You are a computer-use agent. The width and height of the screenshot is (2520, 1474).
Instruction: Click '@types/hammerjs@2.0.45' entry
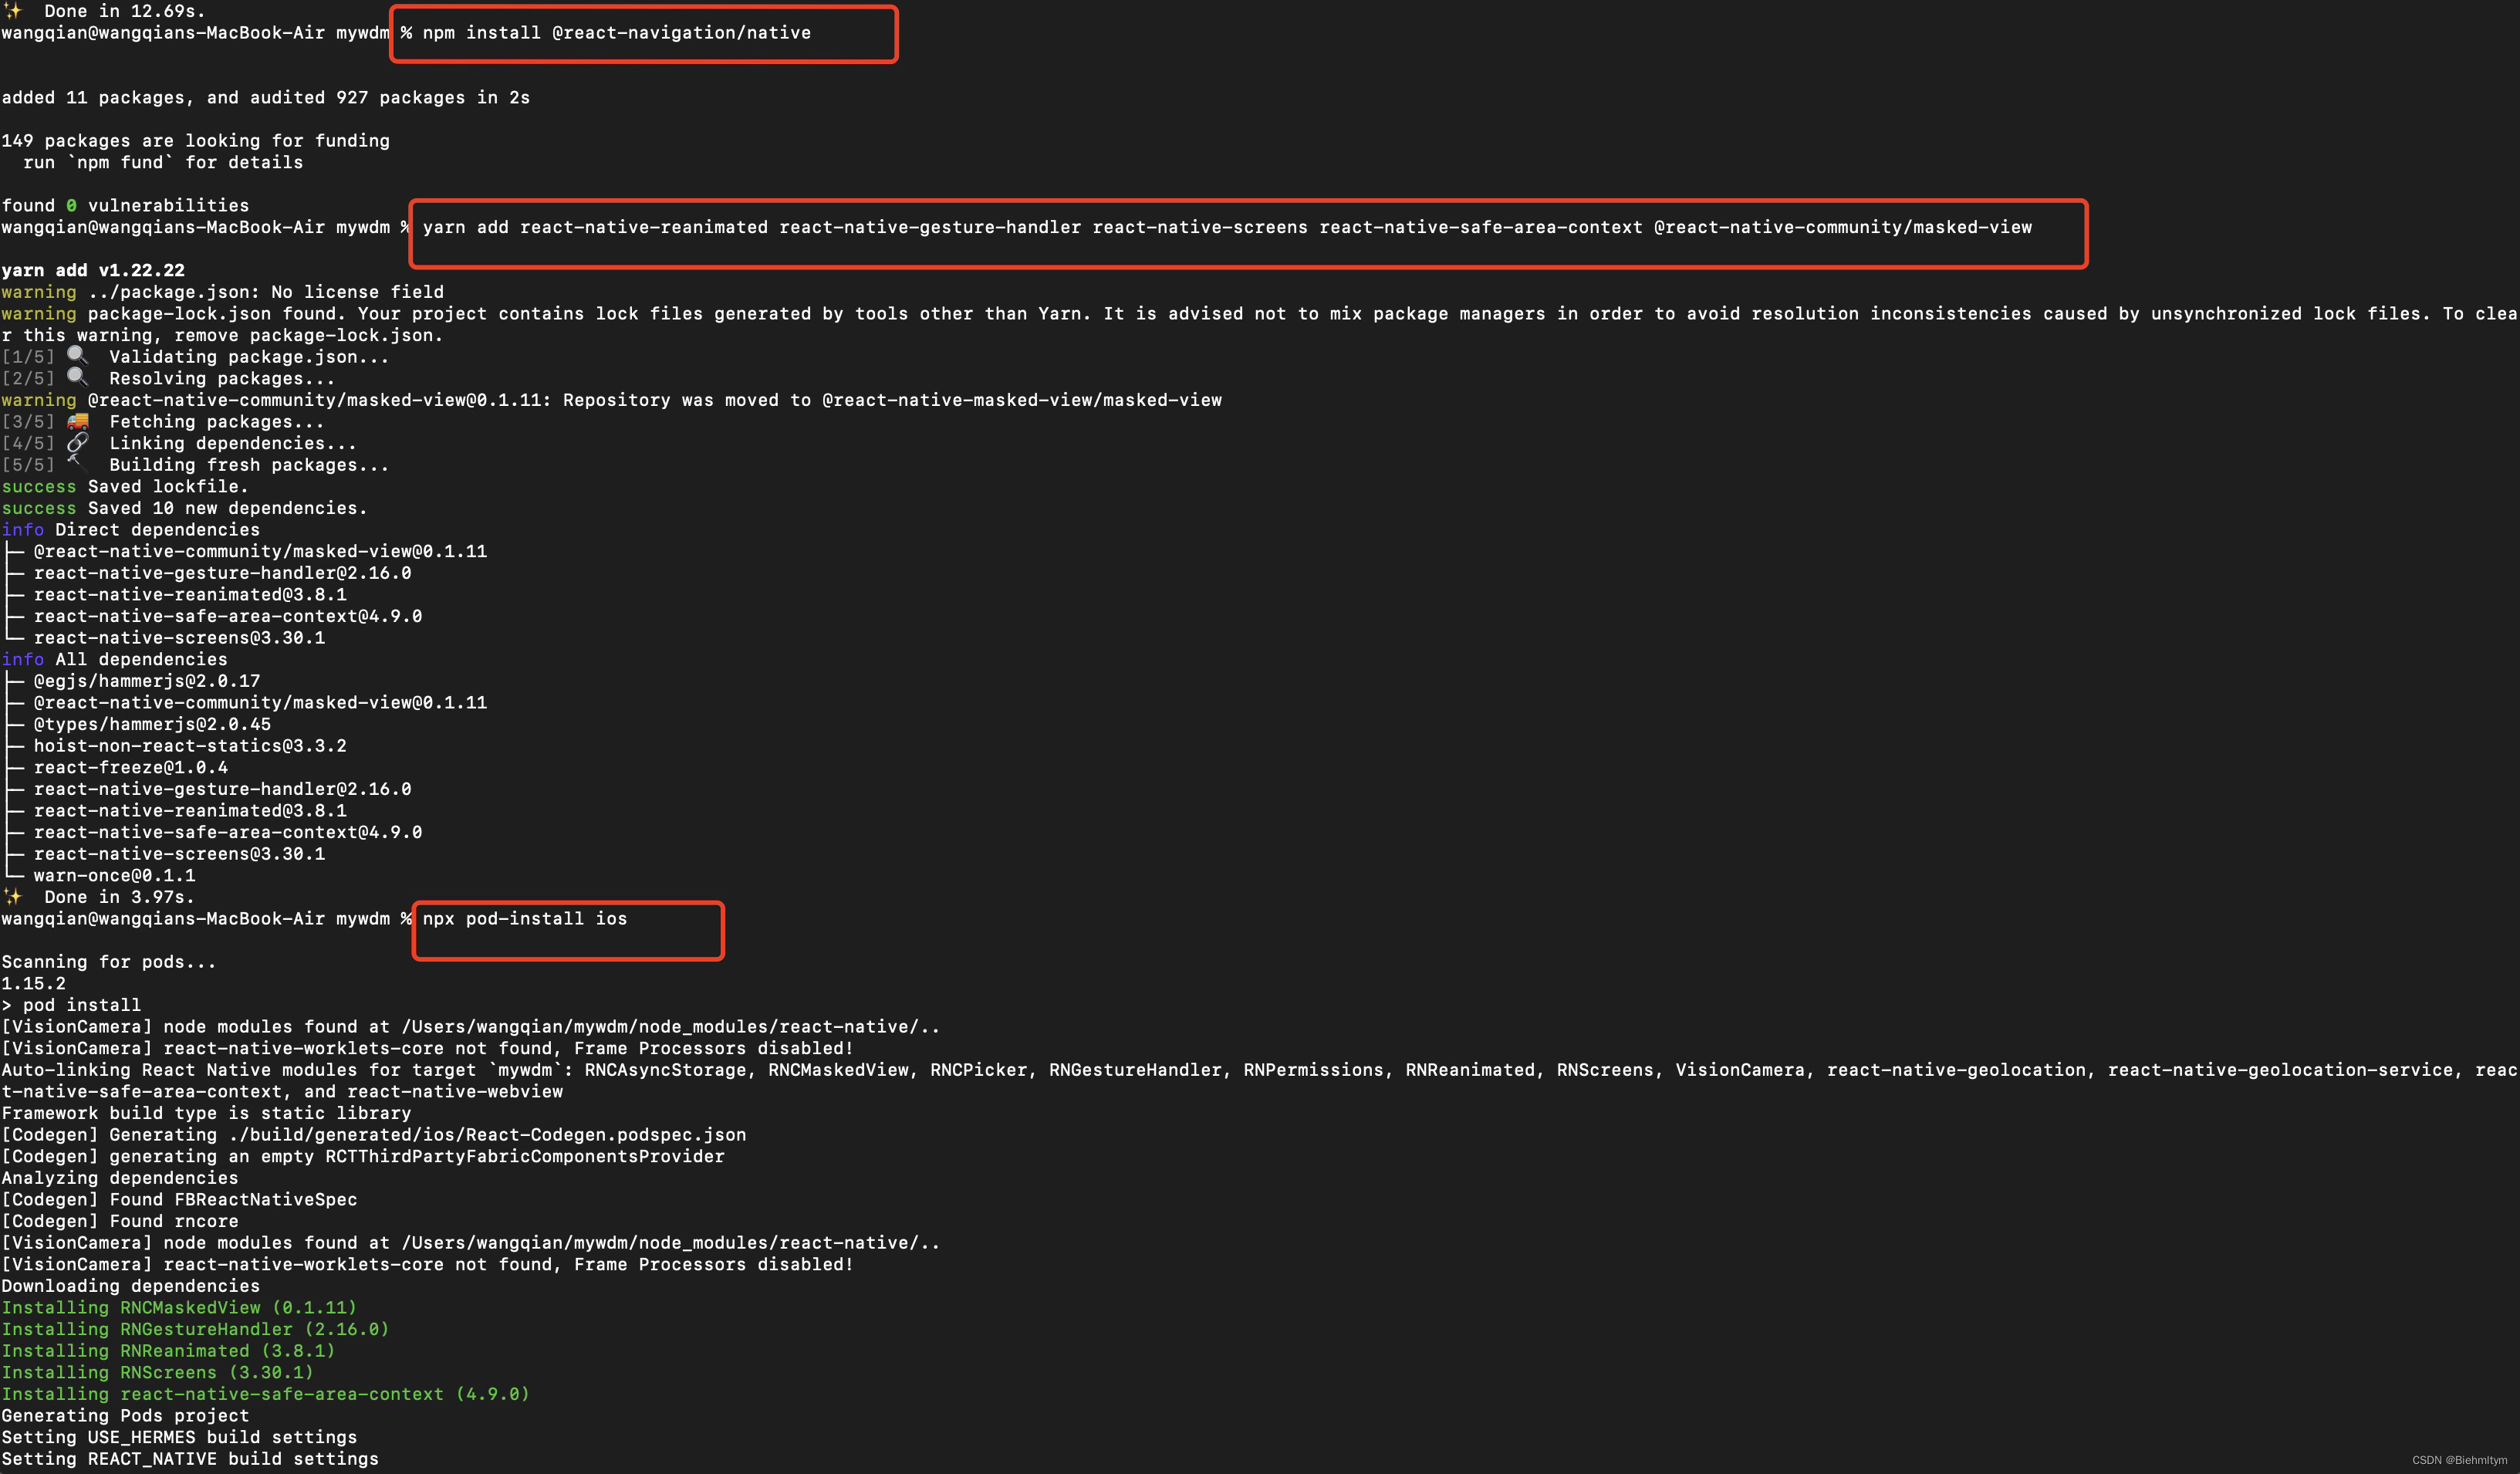pyautogui.click(x=152, y=724)
